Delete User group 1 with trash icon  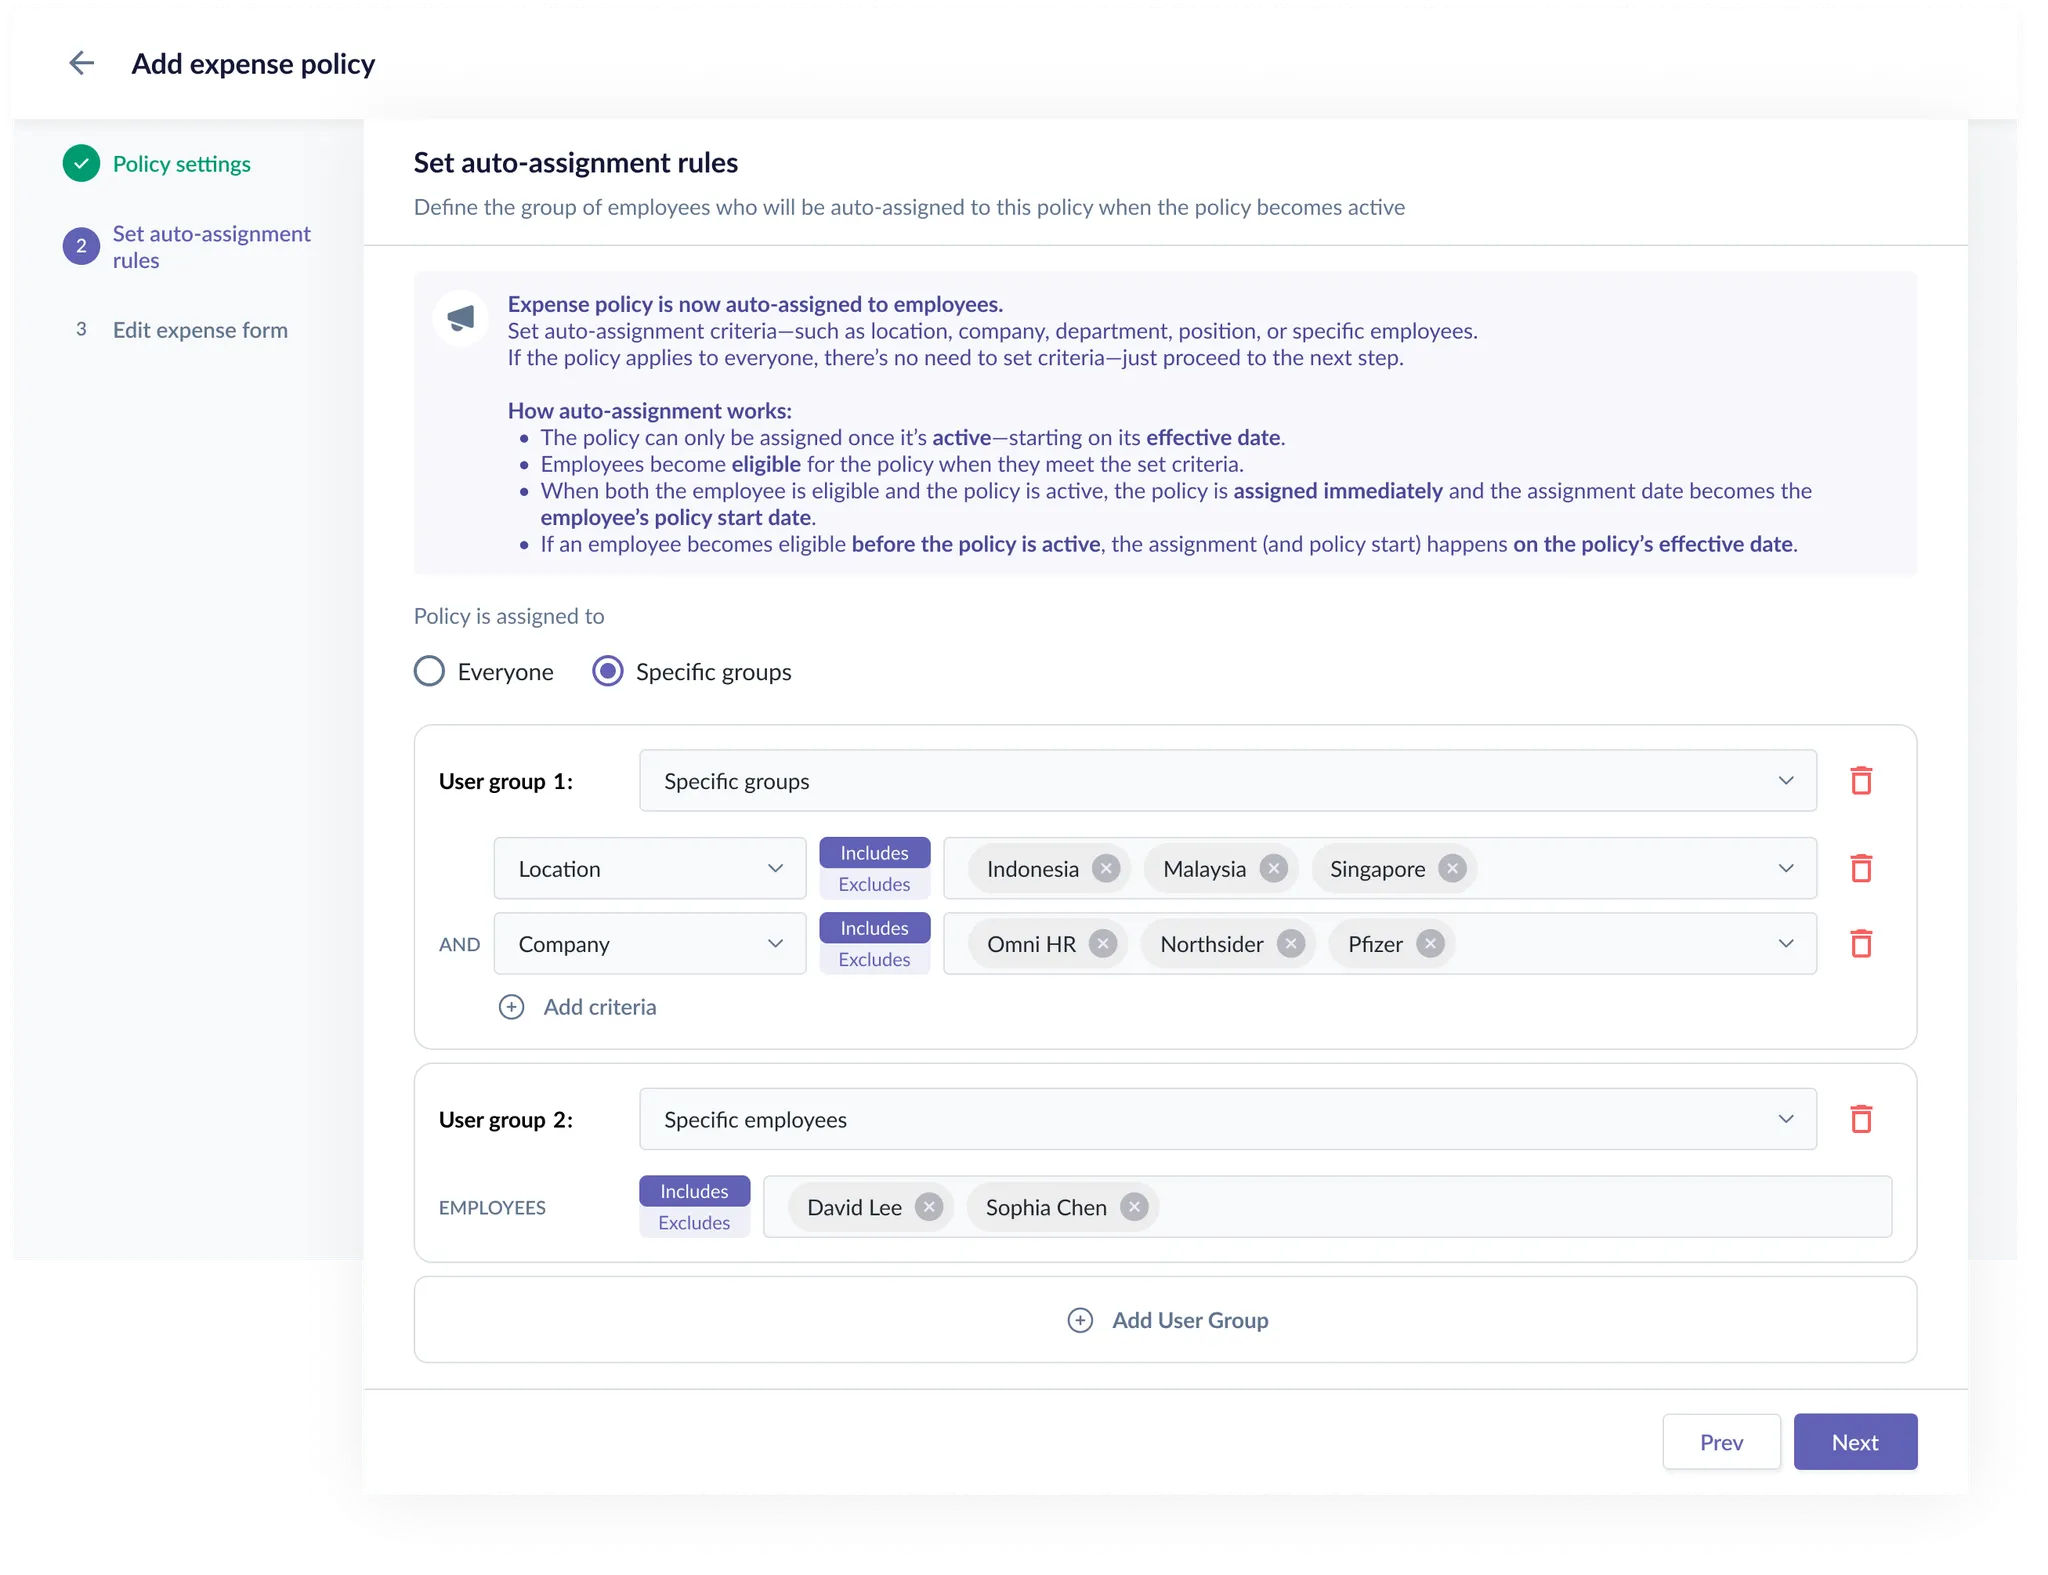pyautogui.click(x=1860, y=780)
